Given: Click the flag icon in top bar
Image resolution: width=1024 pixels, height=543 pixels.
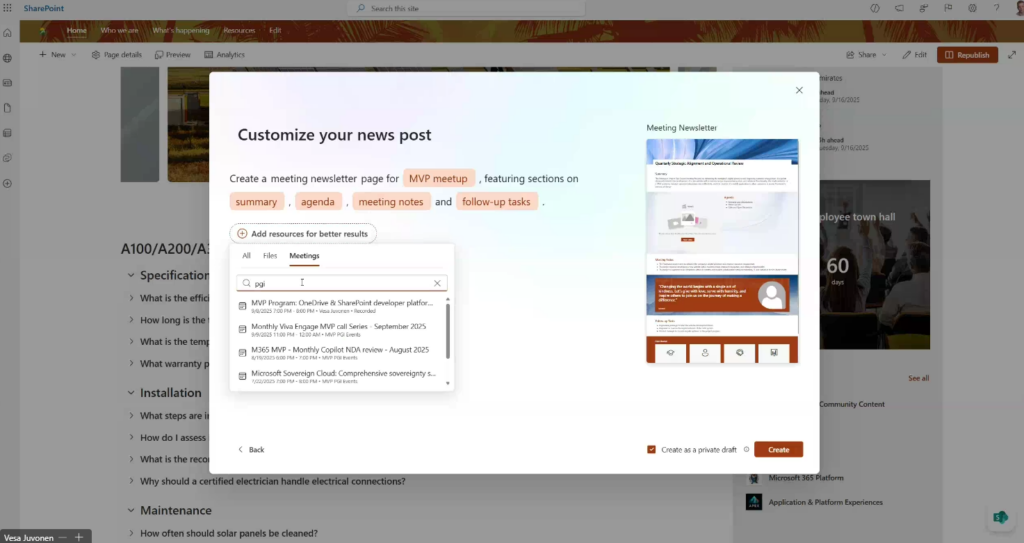Looking at the screenshot, I should click(x=948, y=8).
